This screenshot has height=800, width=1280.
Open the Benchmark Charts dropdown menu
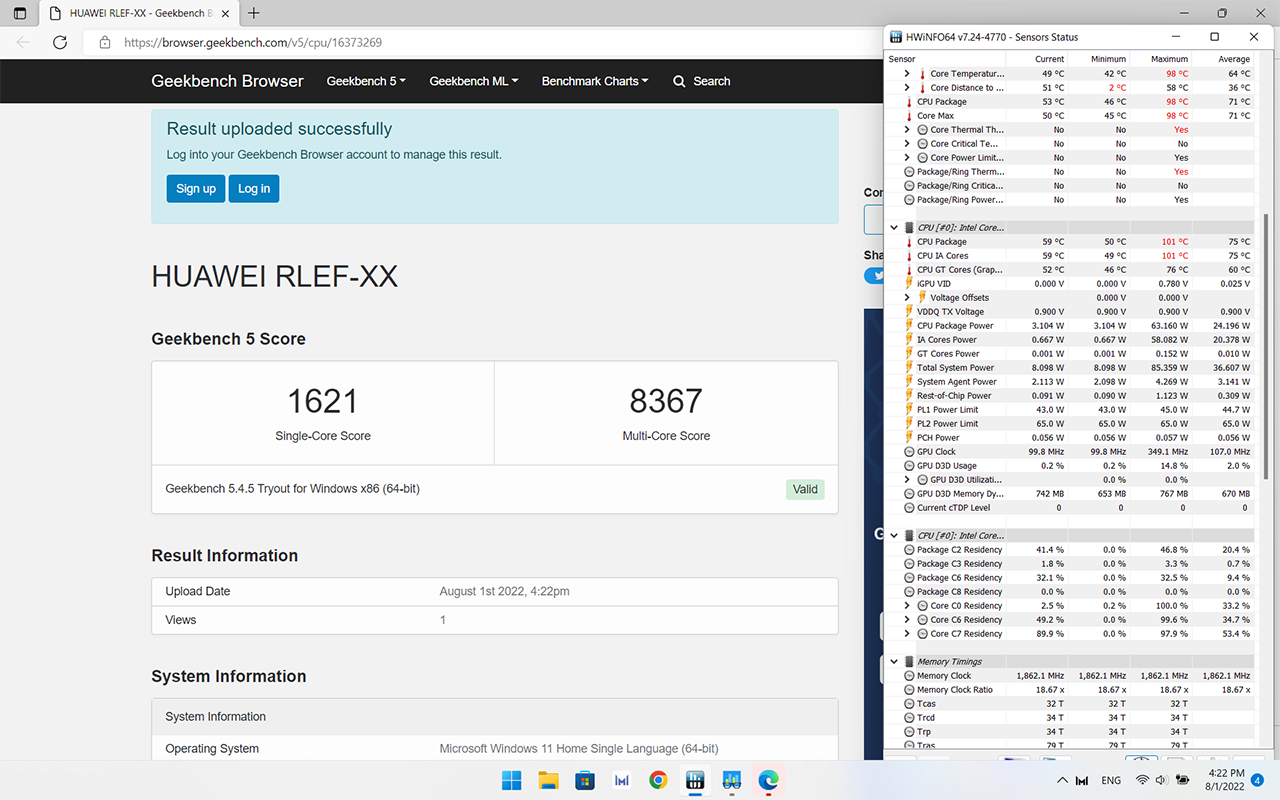(595, 81)
